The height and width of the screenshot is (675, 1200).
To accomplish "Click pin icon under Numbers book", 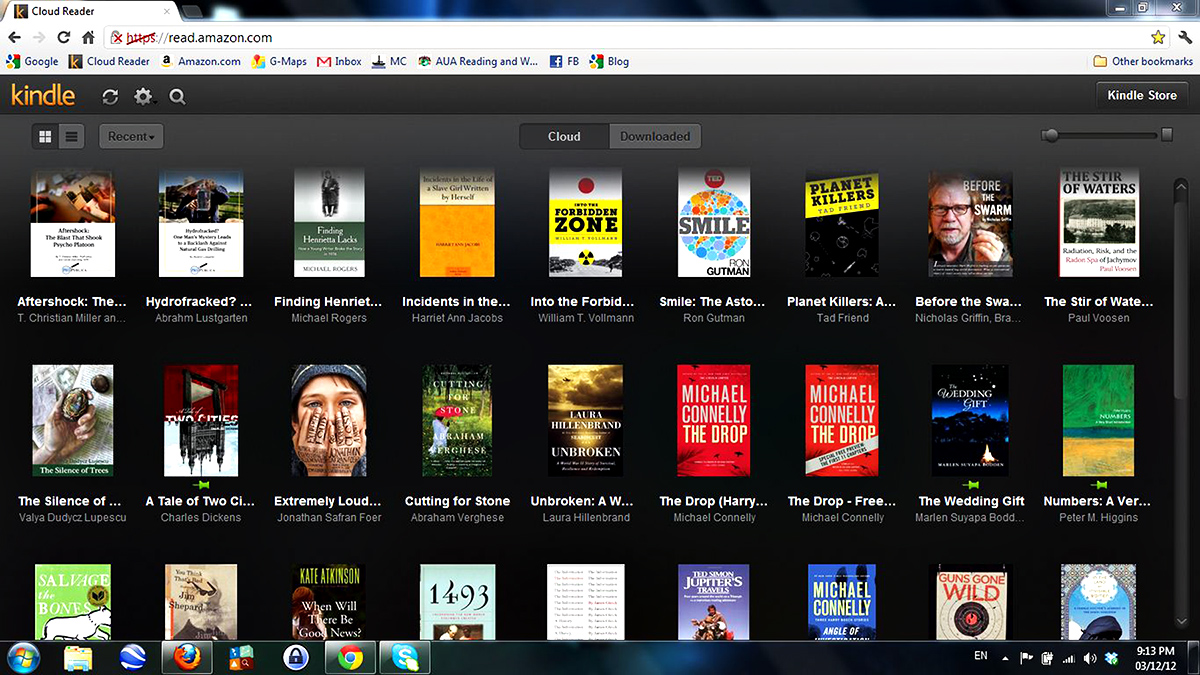I will pyautogui.click(x=1099, y=484).
